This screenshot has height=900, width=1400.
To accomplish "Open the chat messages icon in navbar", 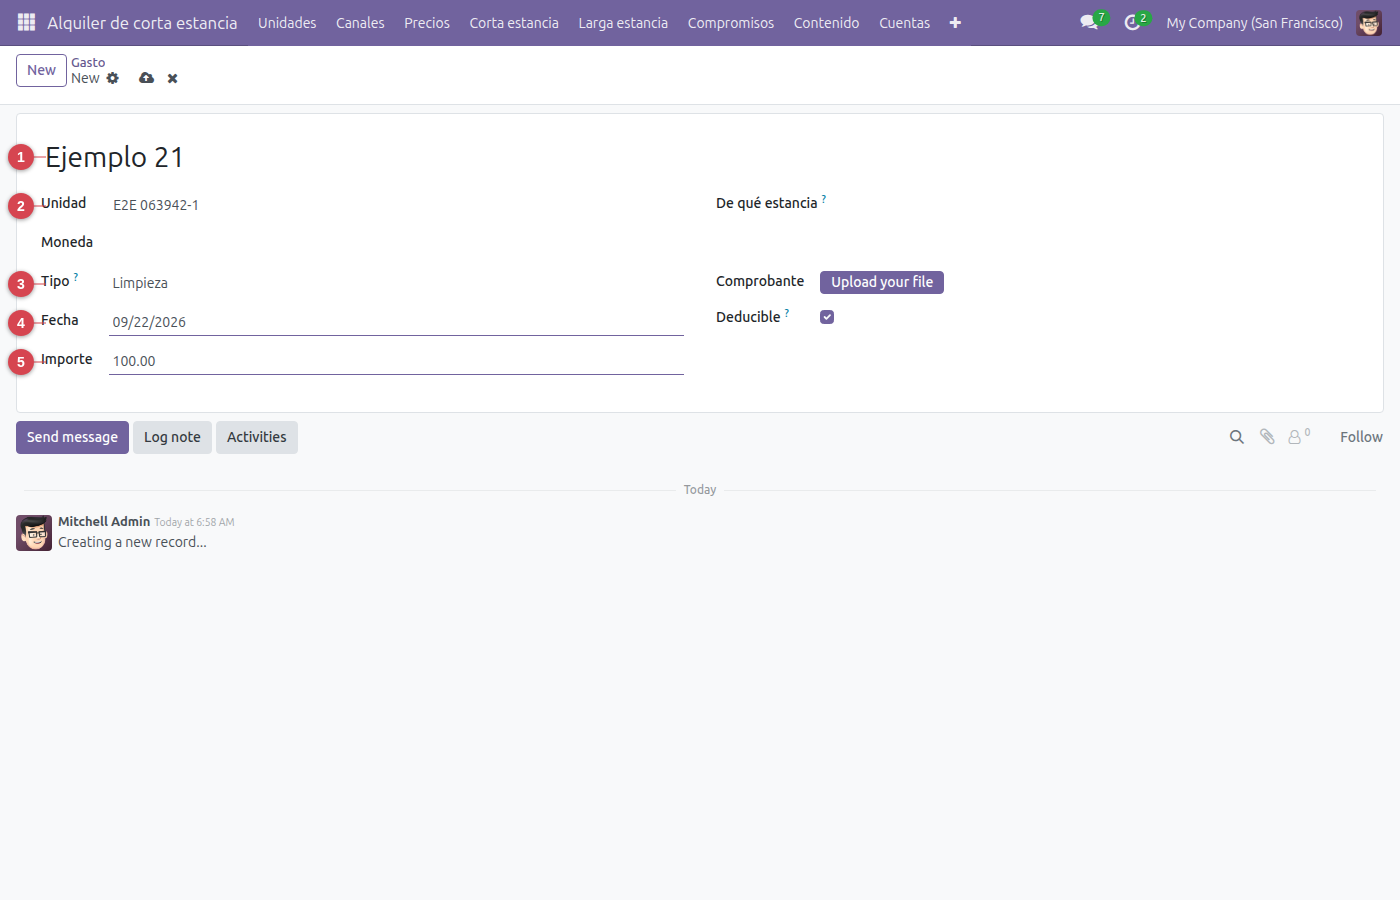I will coord(1090,22).
